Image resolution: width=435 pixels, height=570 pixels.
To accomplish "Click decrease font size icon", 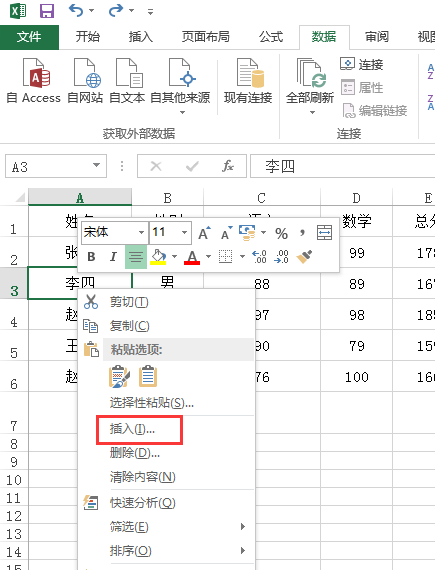I will [226, 233].
